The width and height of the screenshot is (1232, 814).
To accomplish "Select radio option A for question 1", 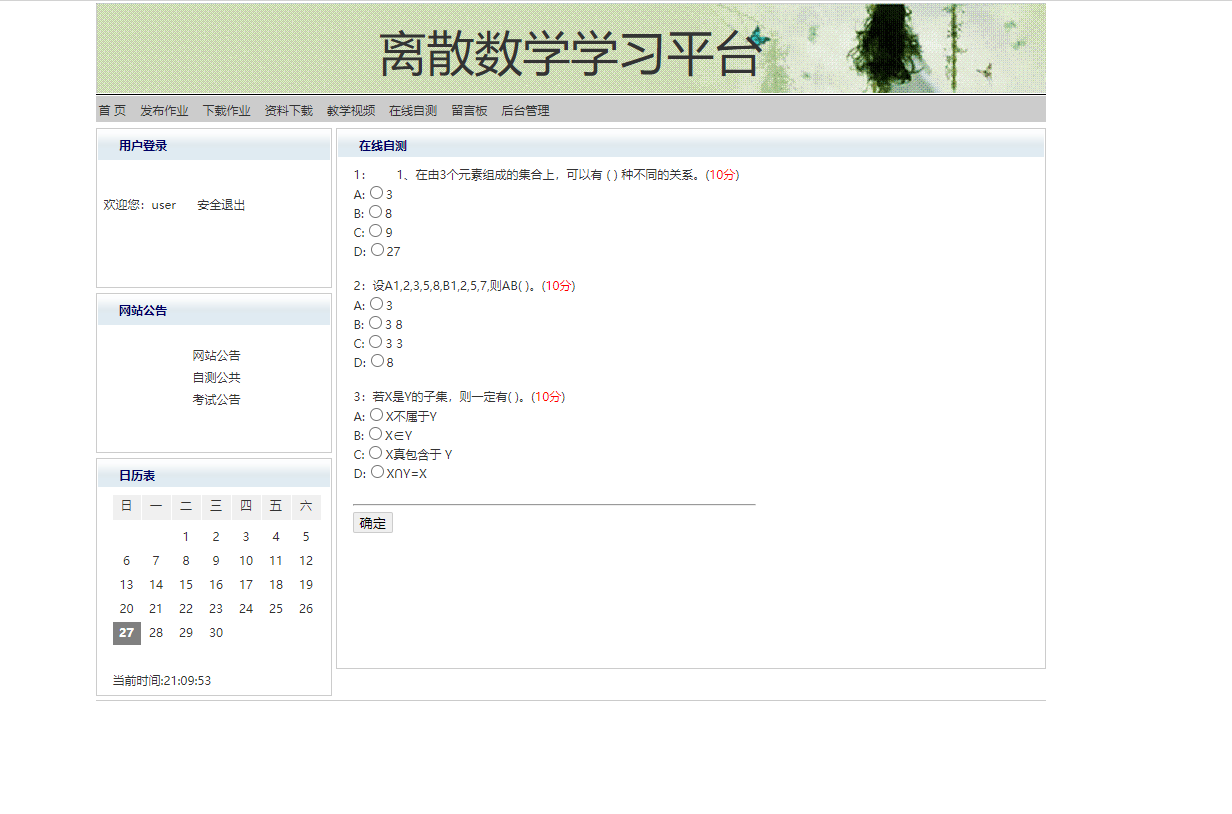I will tap(375, 193).
